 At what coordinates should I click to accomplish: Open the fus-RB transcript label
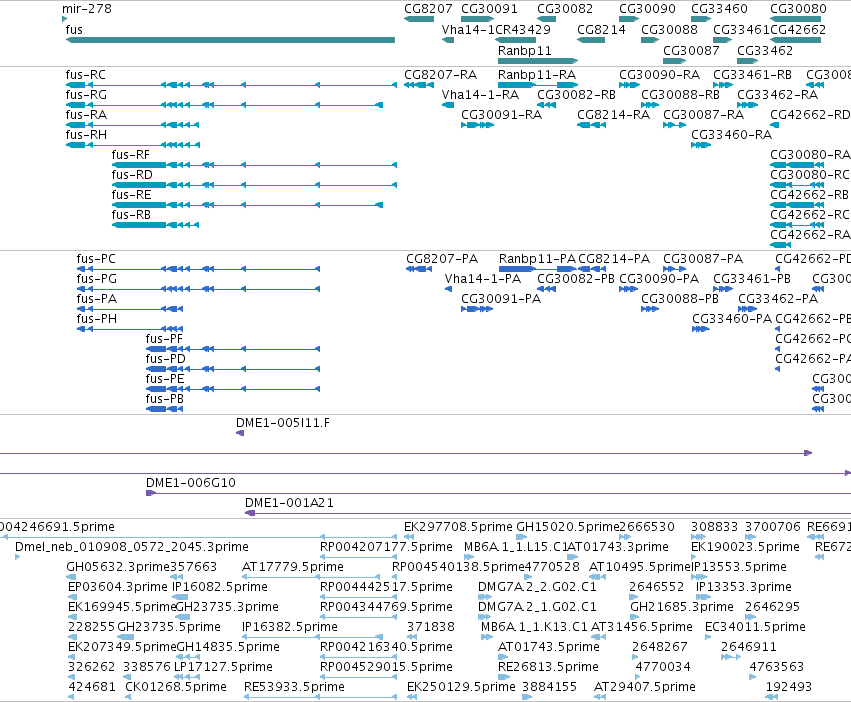131,216
